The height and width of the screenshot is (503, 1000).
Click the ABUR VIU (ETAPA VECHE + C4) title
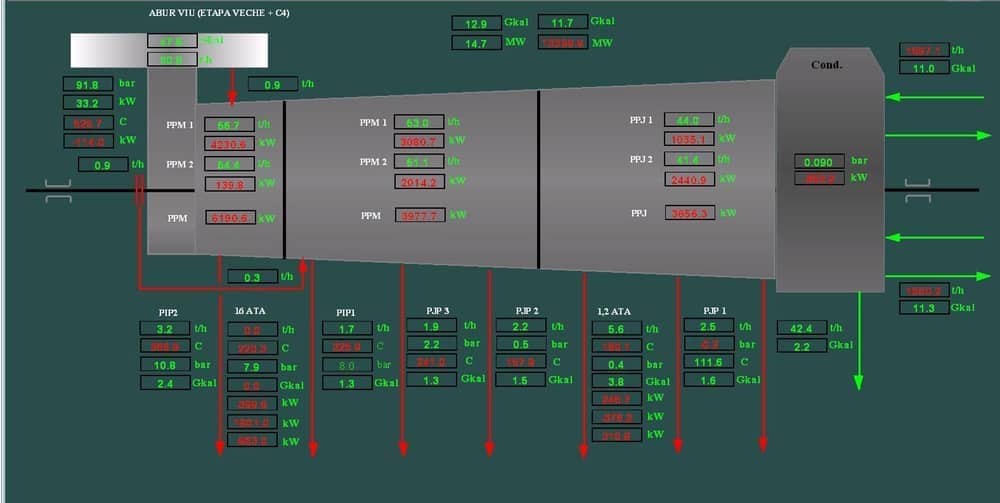tap(219, 12)
